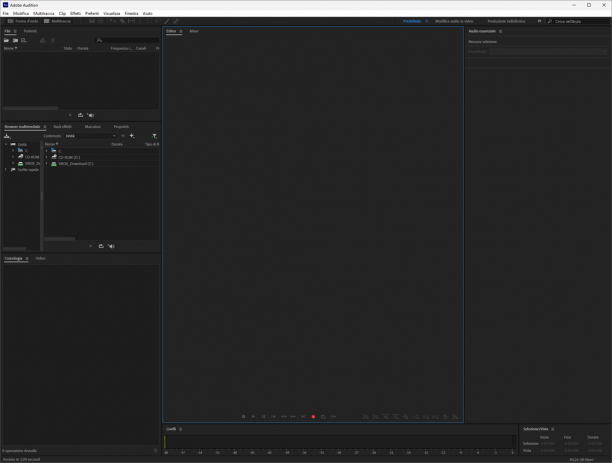The width and height of the screenshot is (612, 463).
Task: Open the Multitraccia menu
Action: tap(44, 13)
